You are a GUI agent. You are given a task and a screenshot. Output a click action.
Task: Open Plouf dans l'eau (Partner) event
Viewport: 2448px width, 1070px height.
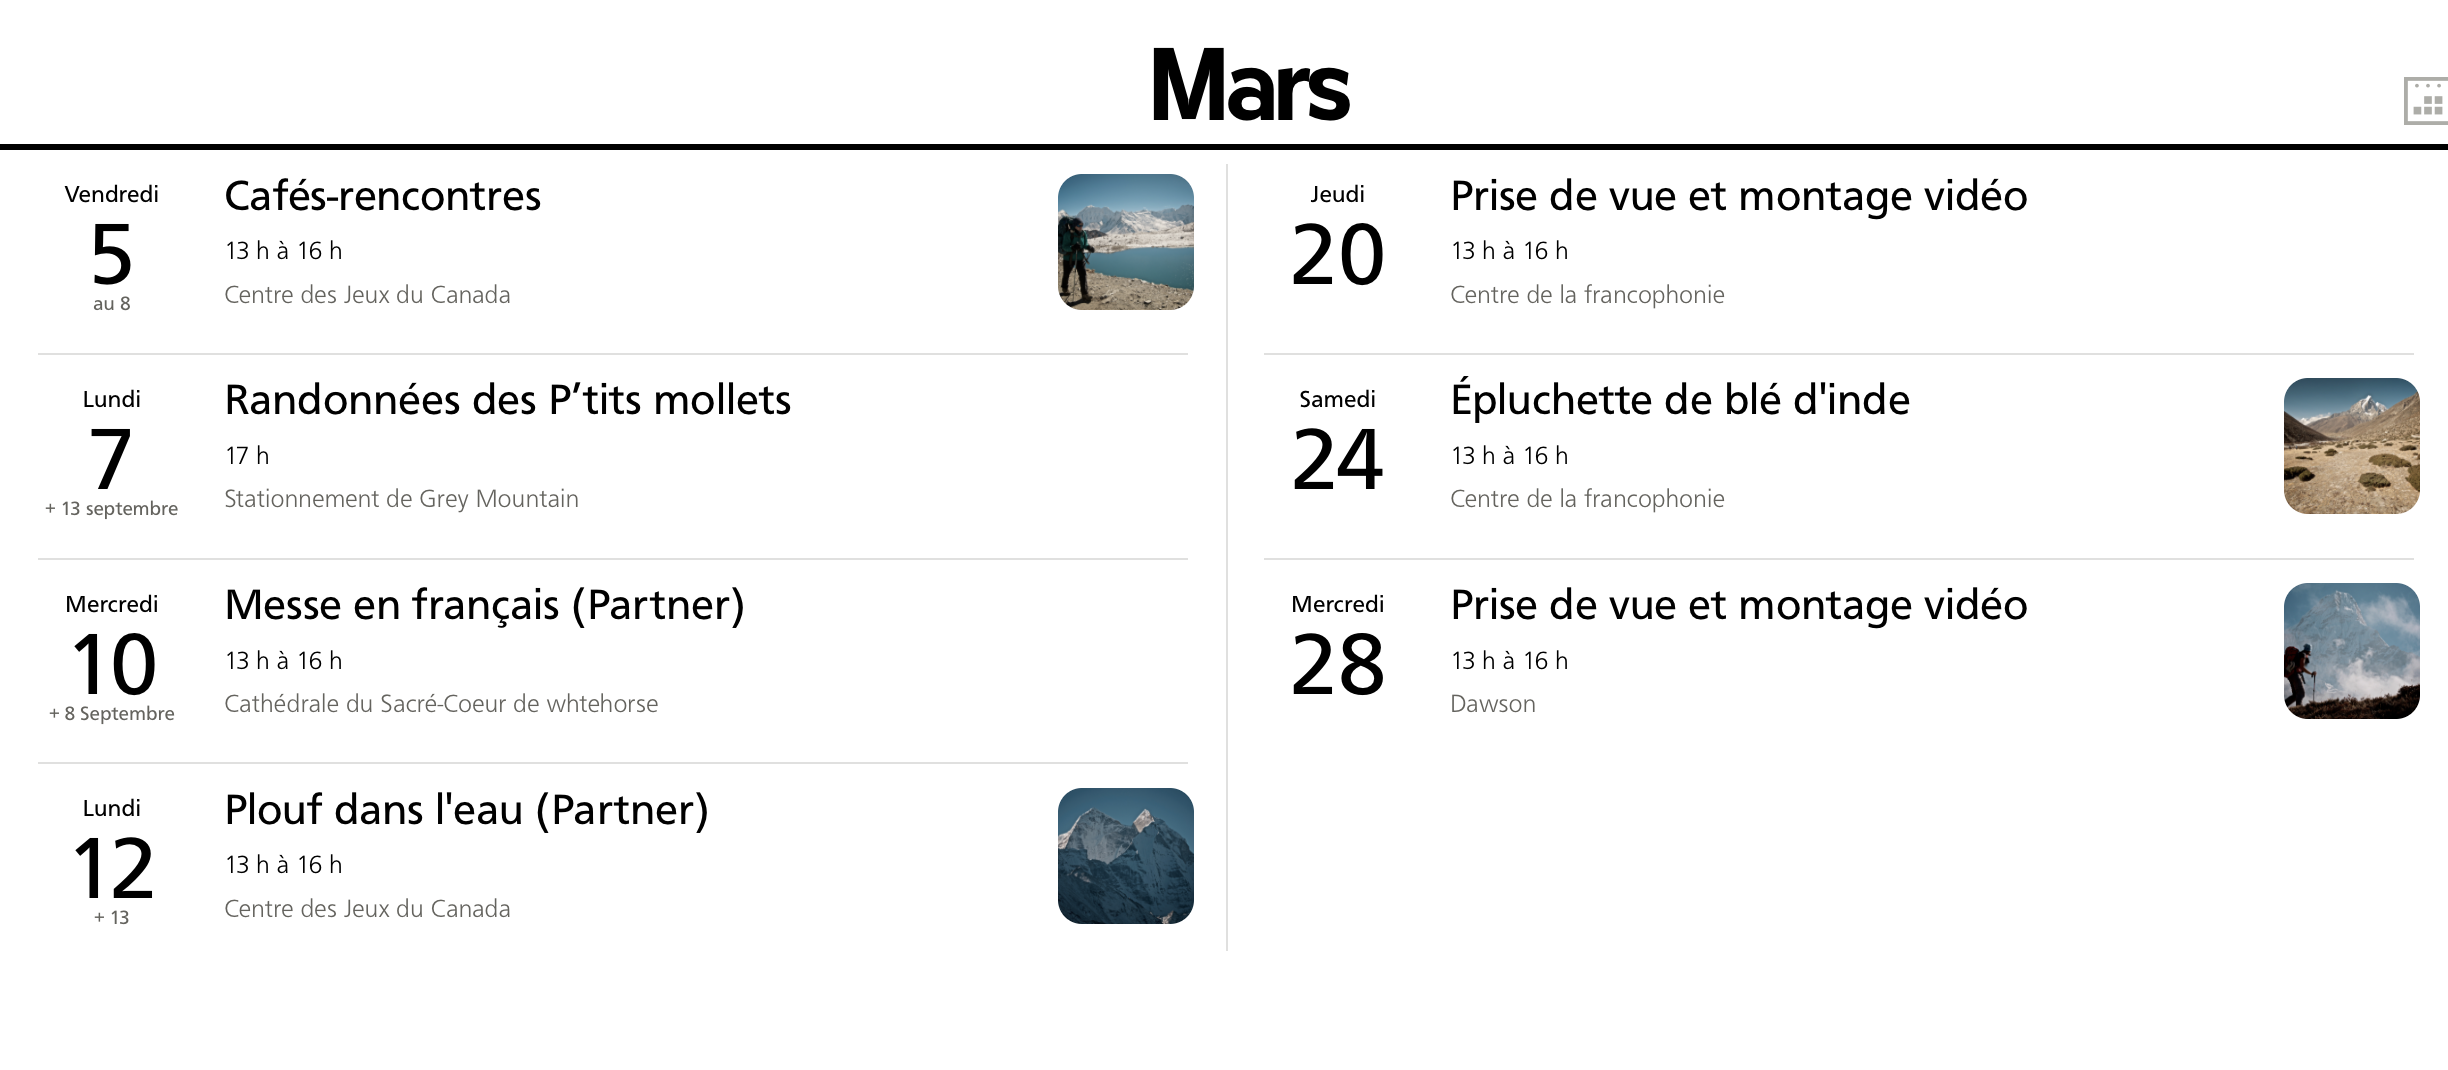coord(466,810)
